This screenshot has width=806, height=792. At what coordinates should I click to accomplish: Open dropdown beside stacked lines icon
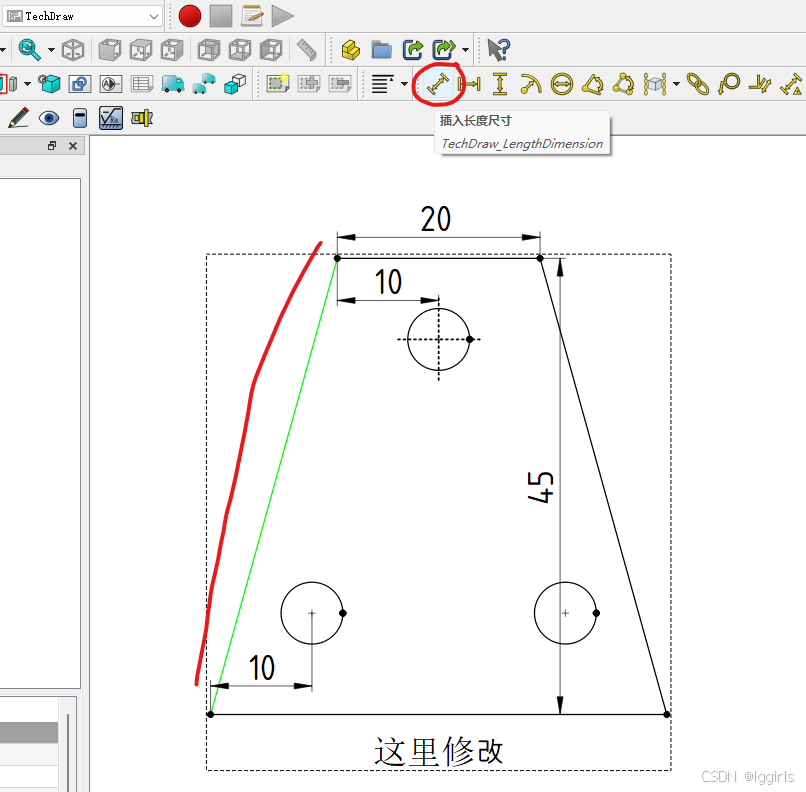(405, 84)
